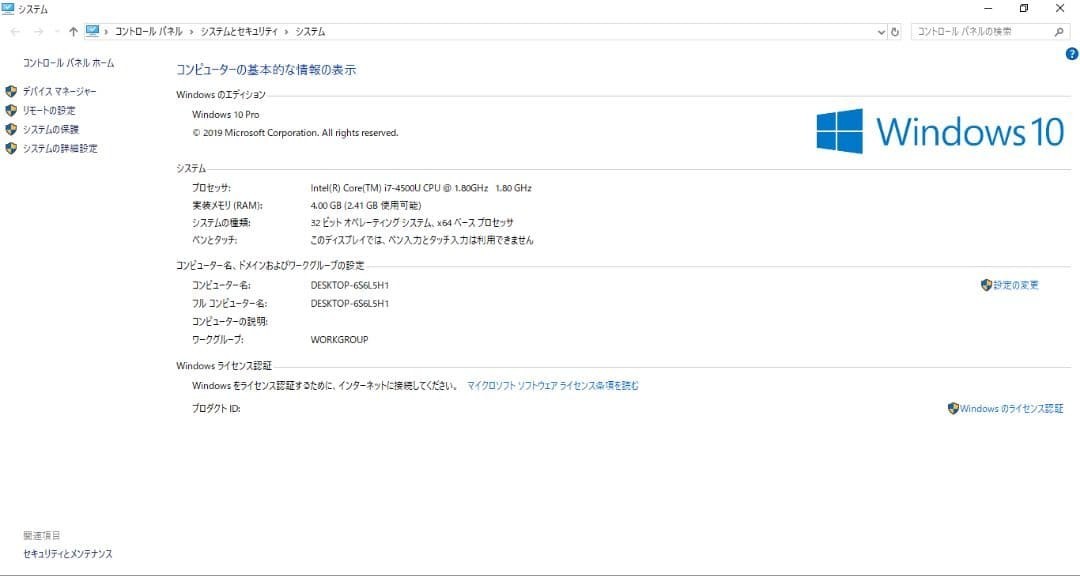
Task: Open デバイス マネージャー link
Action: pyautogui.click(x=59, y=91)
